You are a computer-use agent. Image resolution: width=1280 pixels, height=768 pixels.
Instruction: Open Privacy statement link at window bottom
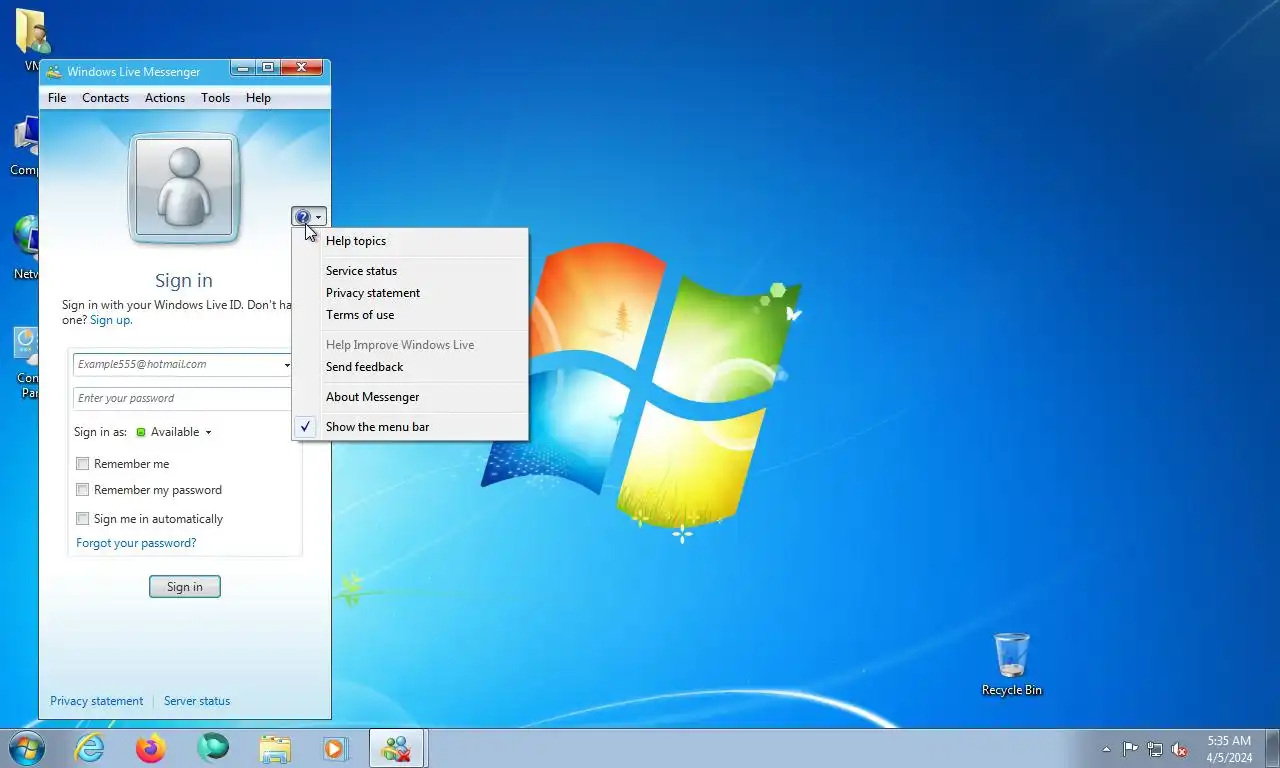[x=97, y=701]
